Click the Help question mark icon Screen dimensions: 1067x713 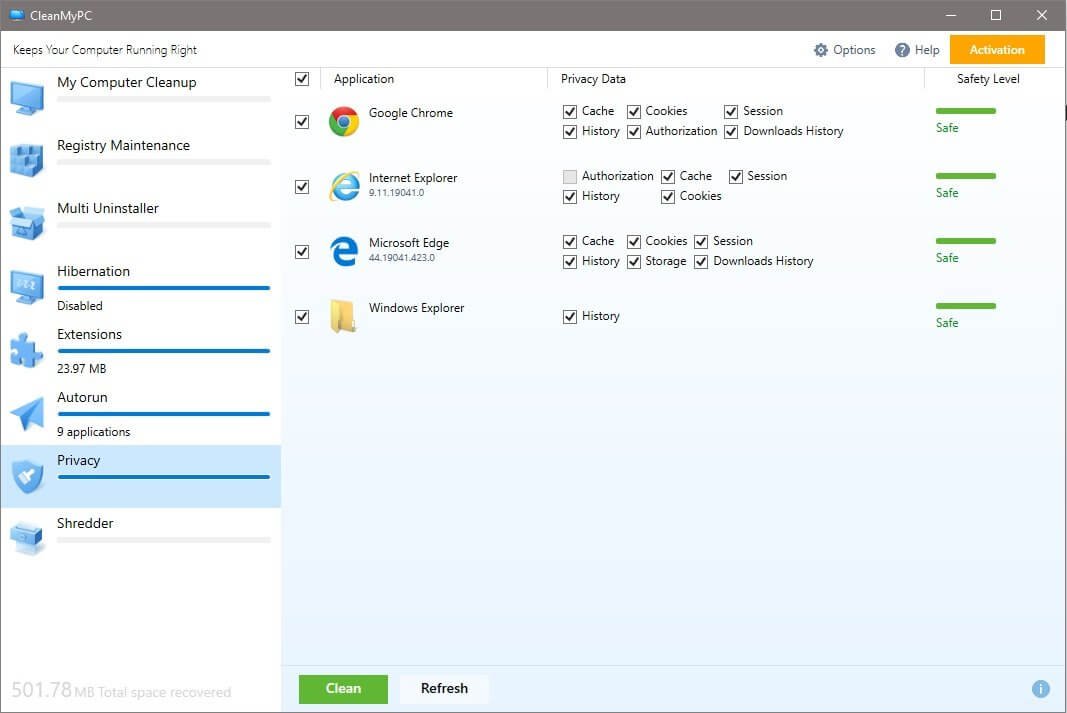pyautogui.click(x=902, y=50)
